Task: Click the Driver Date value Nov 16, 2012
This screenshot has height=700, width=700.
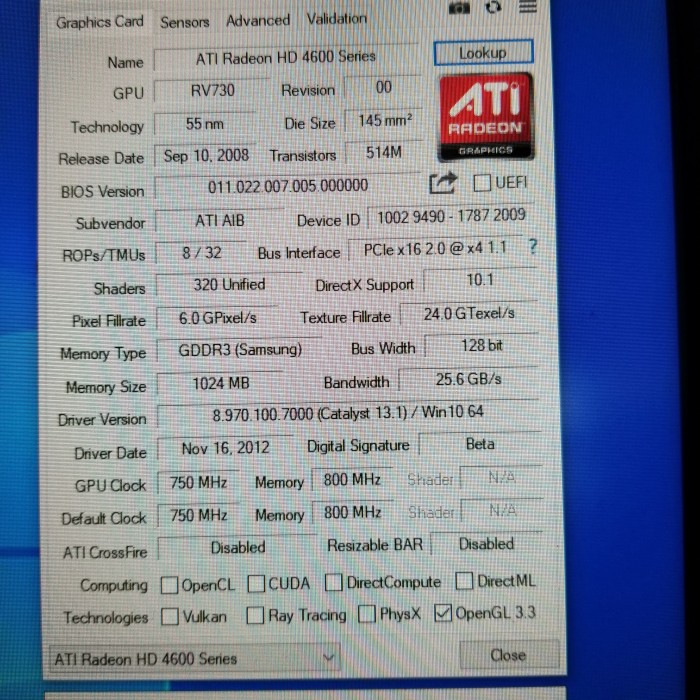Action: (226, 448)
